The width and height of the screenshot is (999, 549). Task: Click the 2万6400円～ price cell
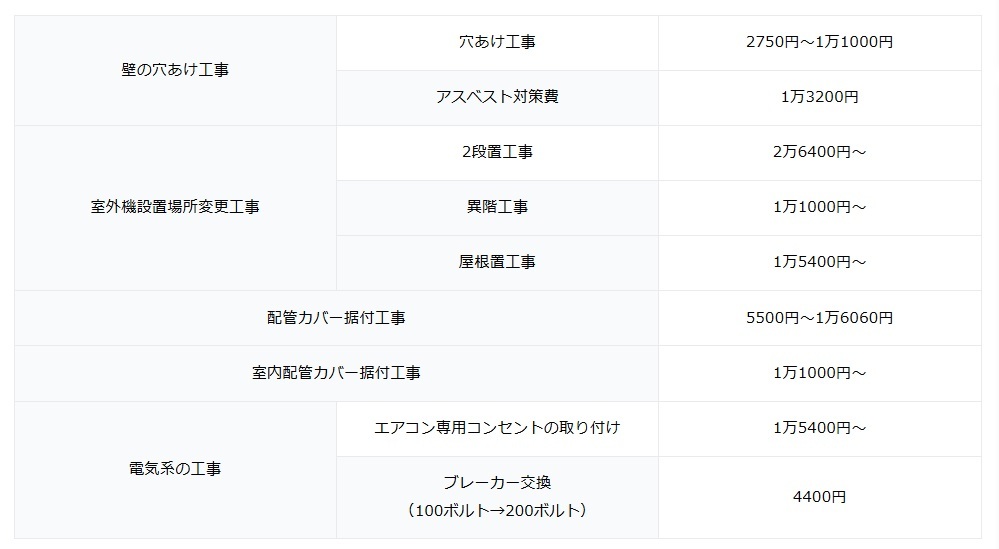click(x=820, y=153)
